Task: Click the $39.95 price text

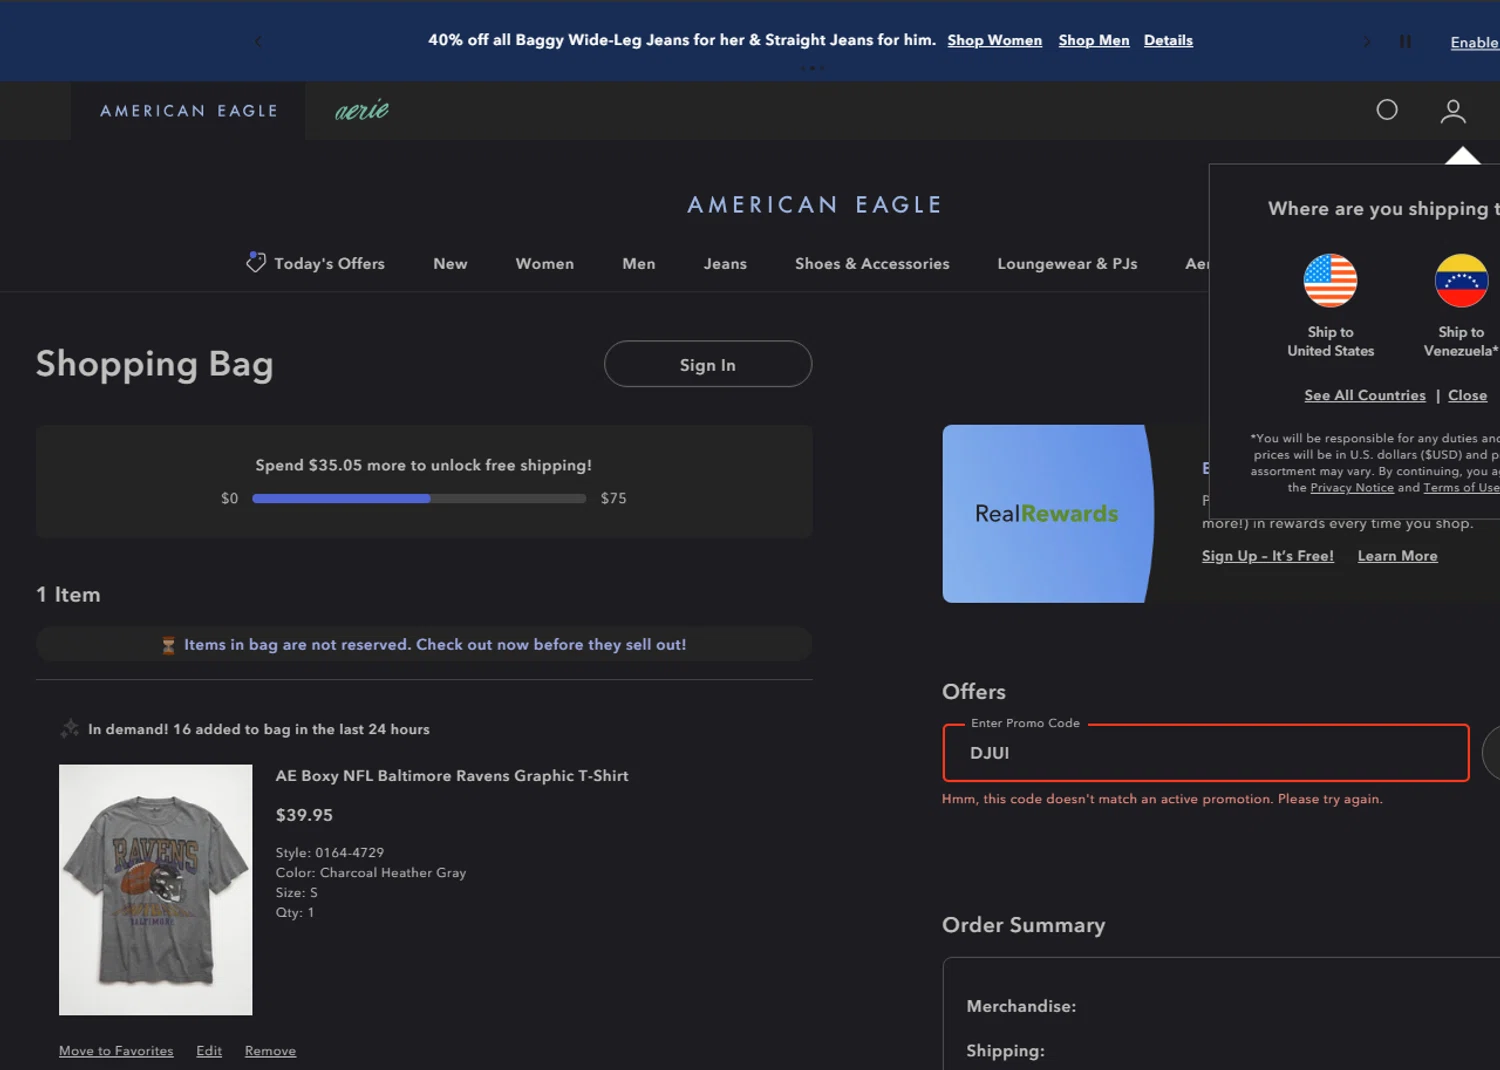Action: pos(304,815)
